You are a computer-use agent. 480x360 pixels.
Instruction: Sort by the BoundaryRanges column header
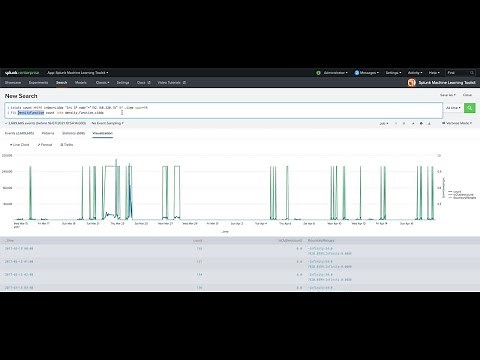point(321,240)
